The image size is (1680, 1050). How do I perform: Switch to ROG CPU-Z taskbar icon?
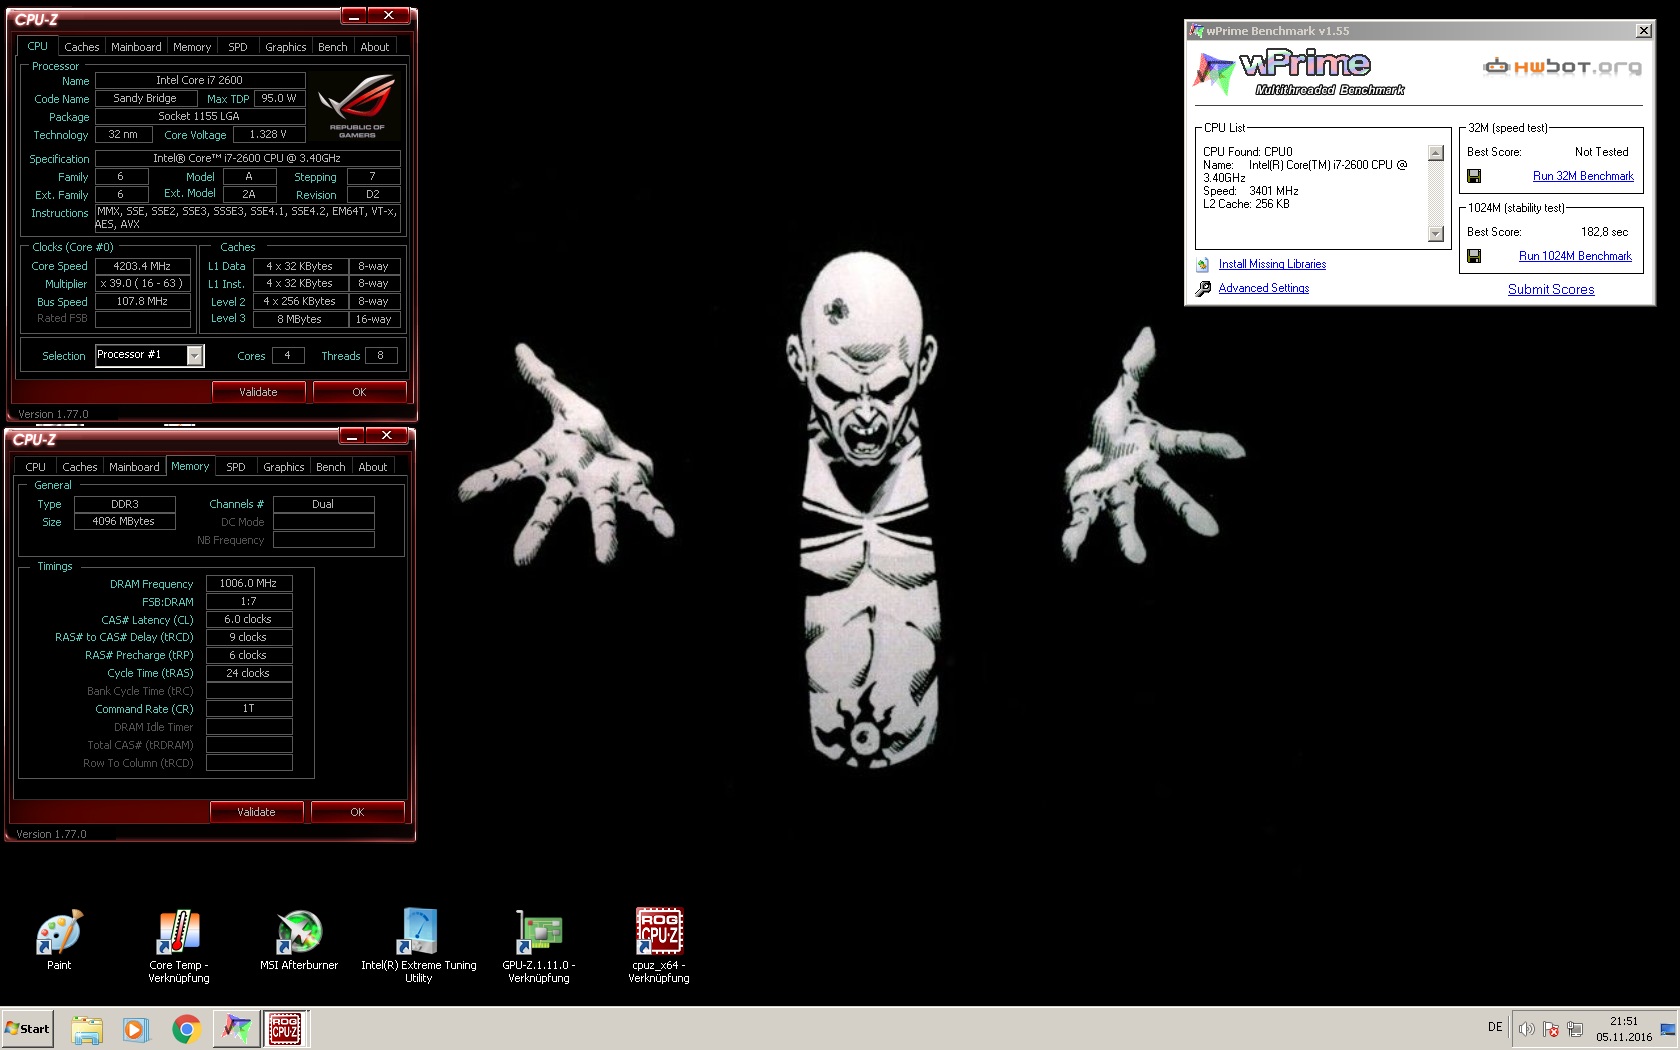285,1029
